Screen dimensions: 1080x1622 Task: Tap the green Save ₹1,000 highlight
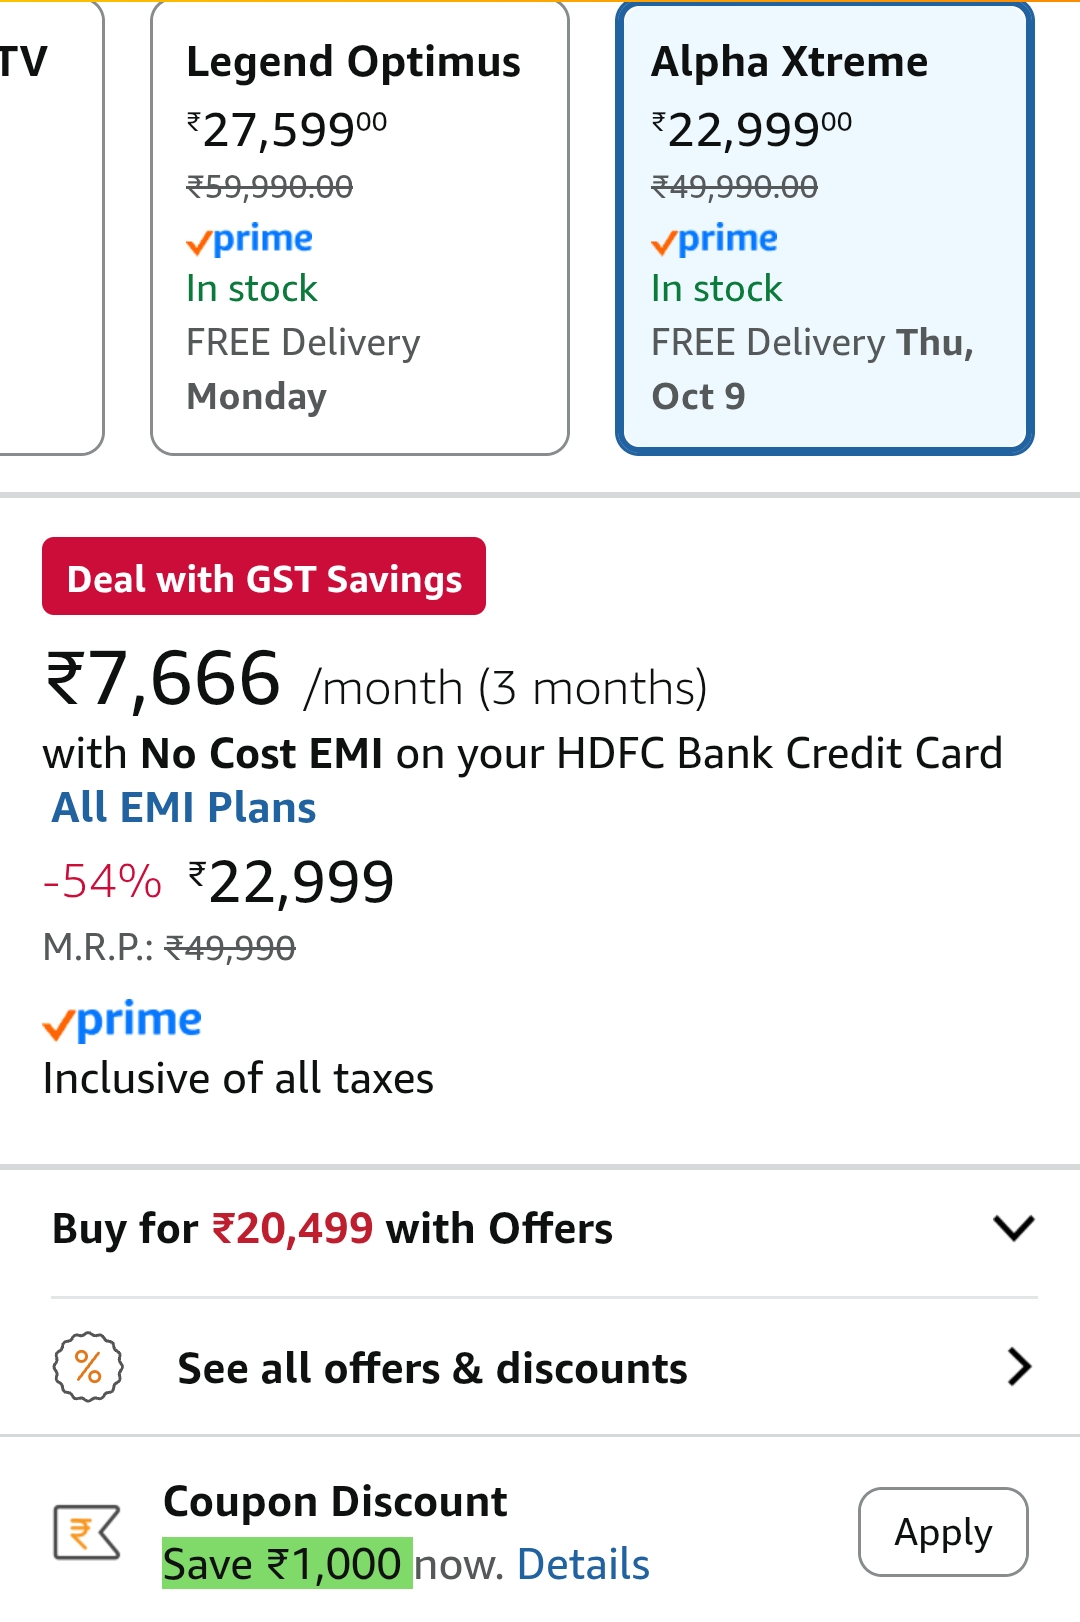[x=287, y=1564]
